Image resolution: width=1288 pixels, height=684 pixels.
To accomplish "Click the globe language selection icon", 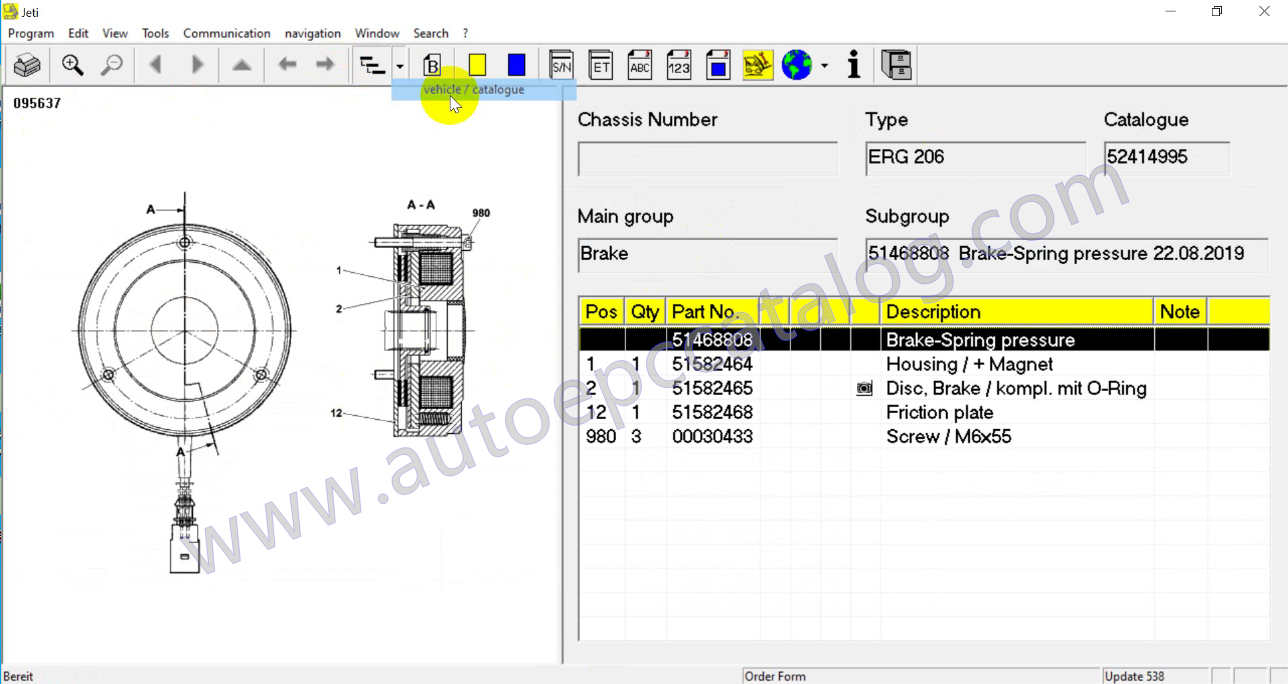I will point(795,64).
